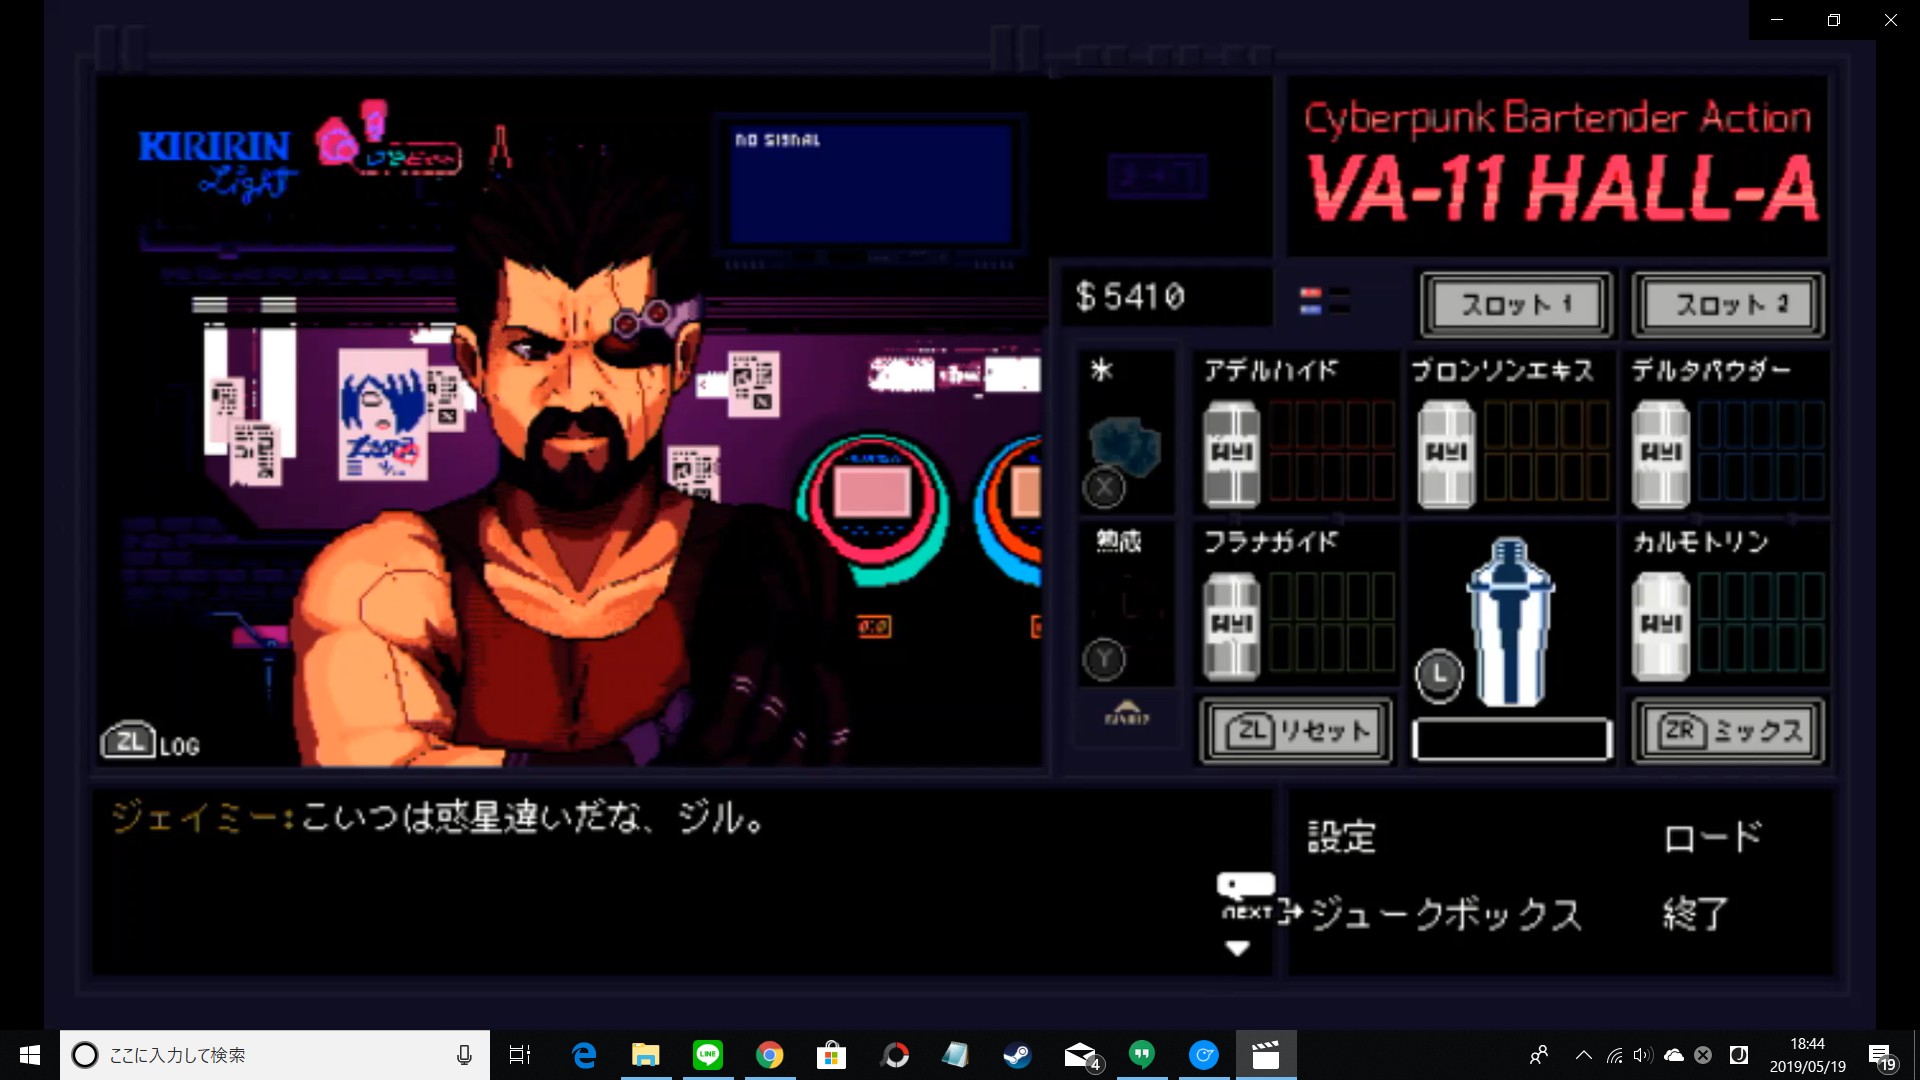This screenshot has height=1080, width=1920.
Task: Open Movies & TV clapperboard icon
Action: (x=1266, y=1055)
